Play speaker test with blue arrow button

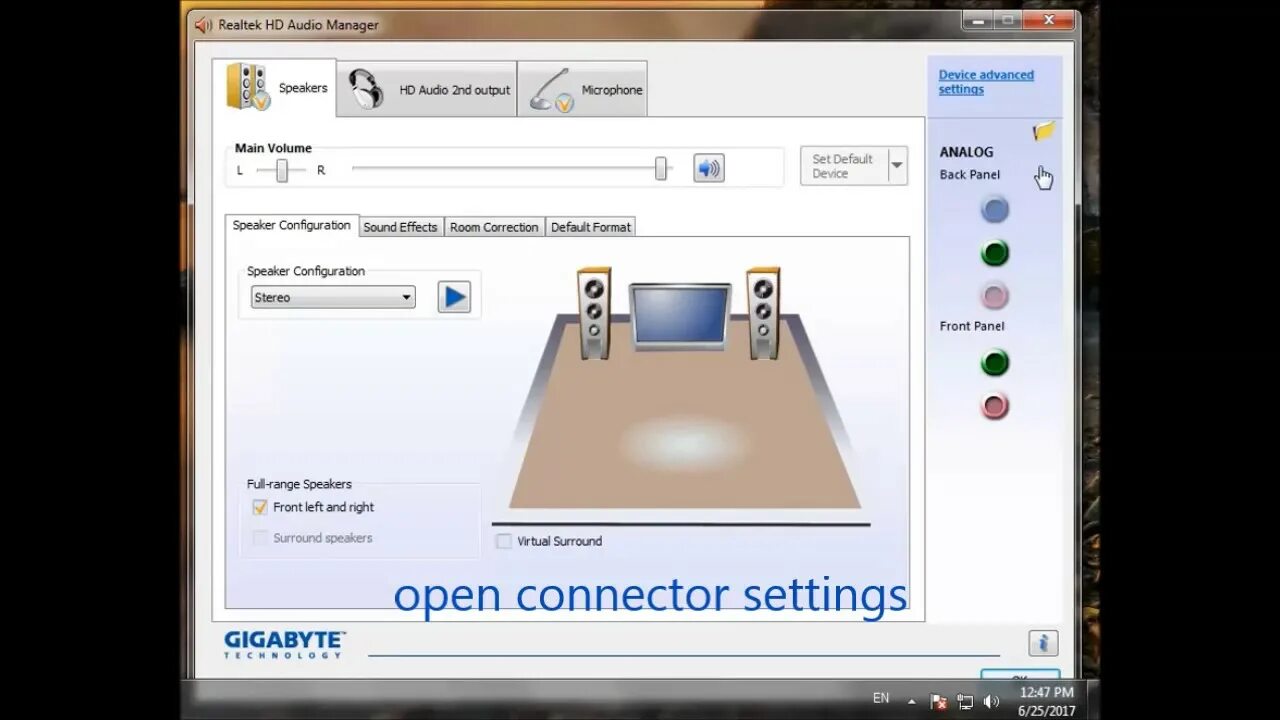454,297
